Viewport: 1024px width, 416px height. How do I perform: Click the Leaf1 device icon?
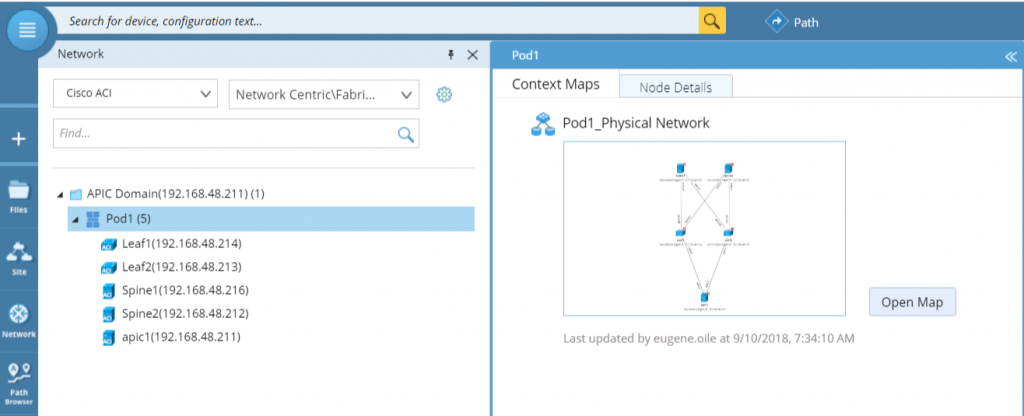click(x=108, y=244)
